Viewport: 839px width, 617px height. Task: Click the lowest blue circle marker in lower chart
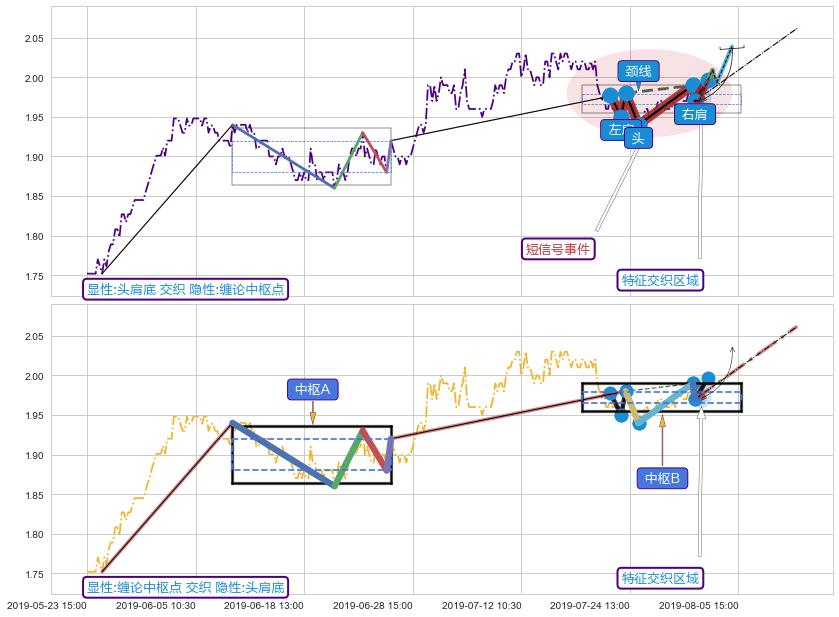pos(640,423)
